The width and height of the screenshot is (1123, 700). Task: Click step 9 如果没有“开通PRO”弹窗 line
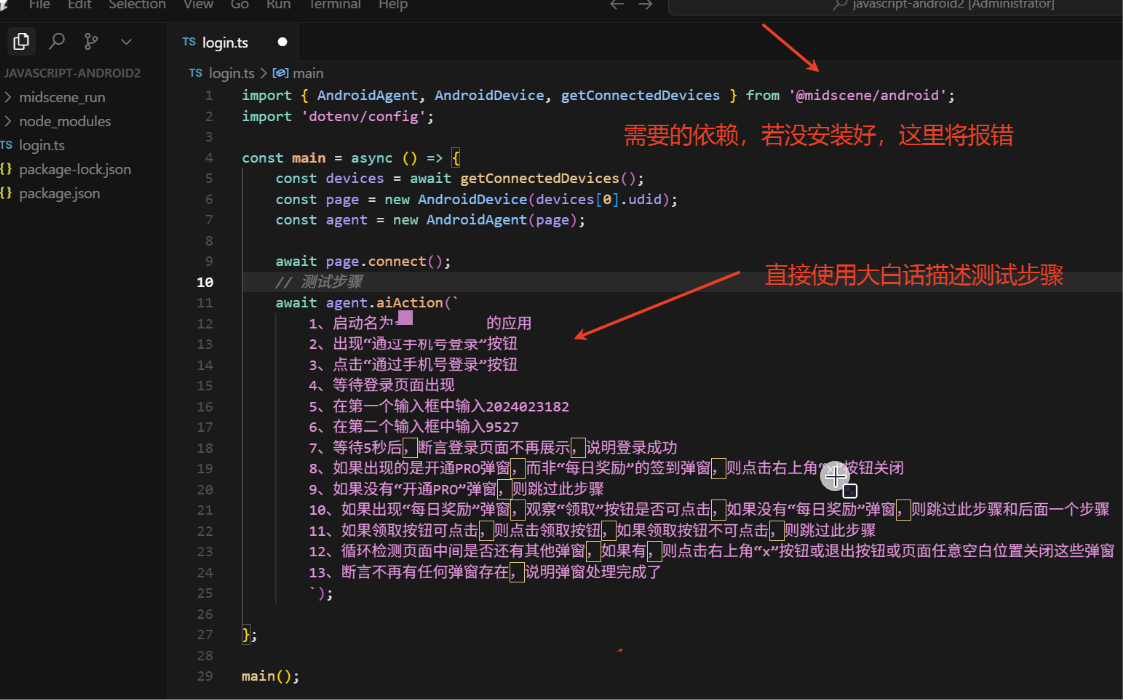coord(456,489)
